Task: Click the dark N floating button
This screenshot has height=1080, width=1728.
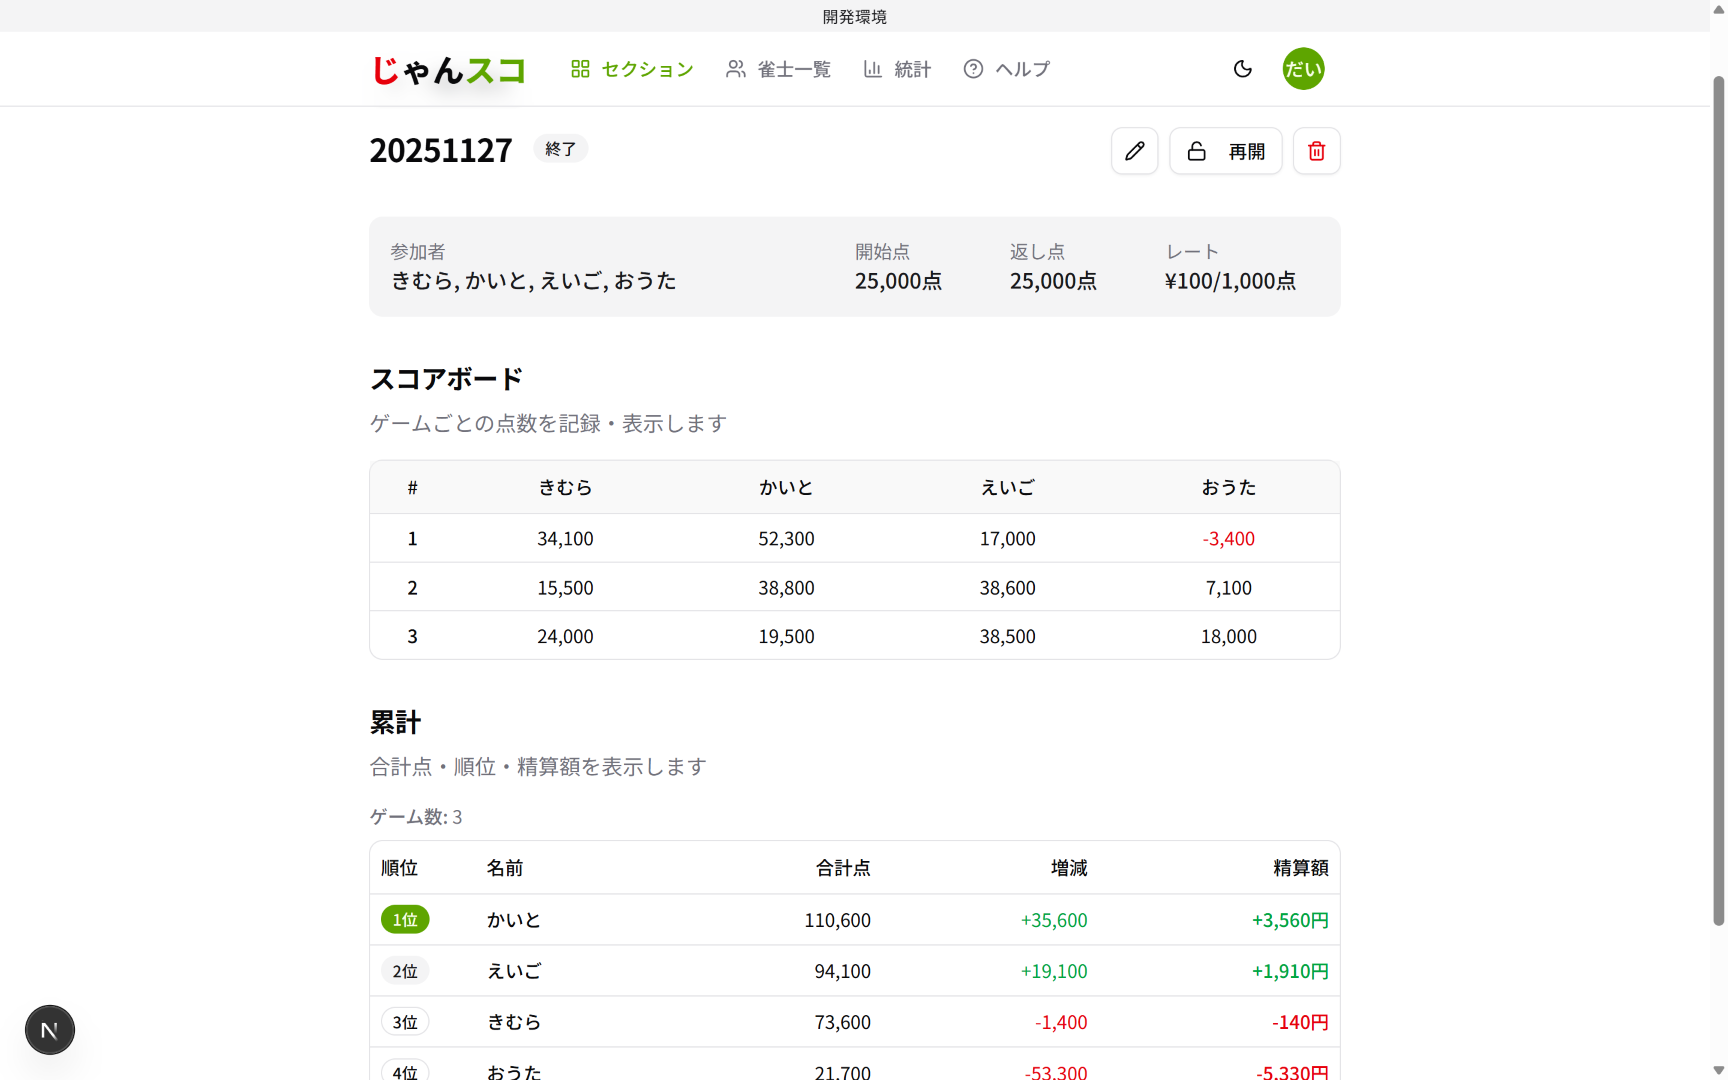Action: pyautogui.click(x=49, y=1029)
